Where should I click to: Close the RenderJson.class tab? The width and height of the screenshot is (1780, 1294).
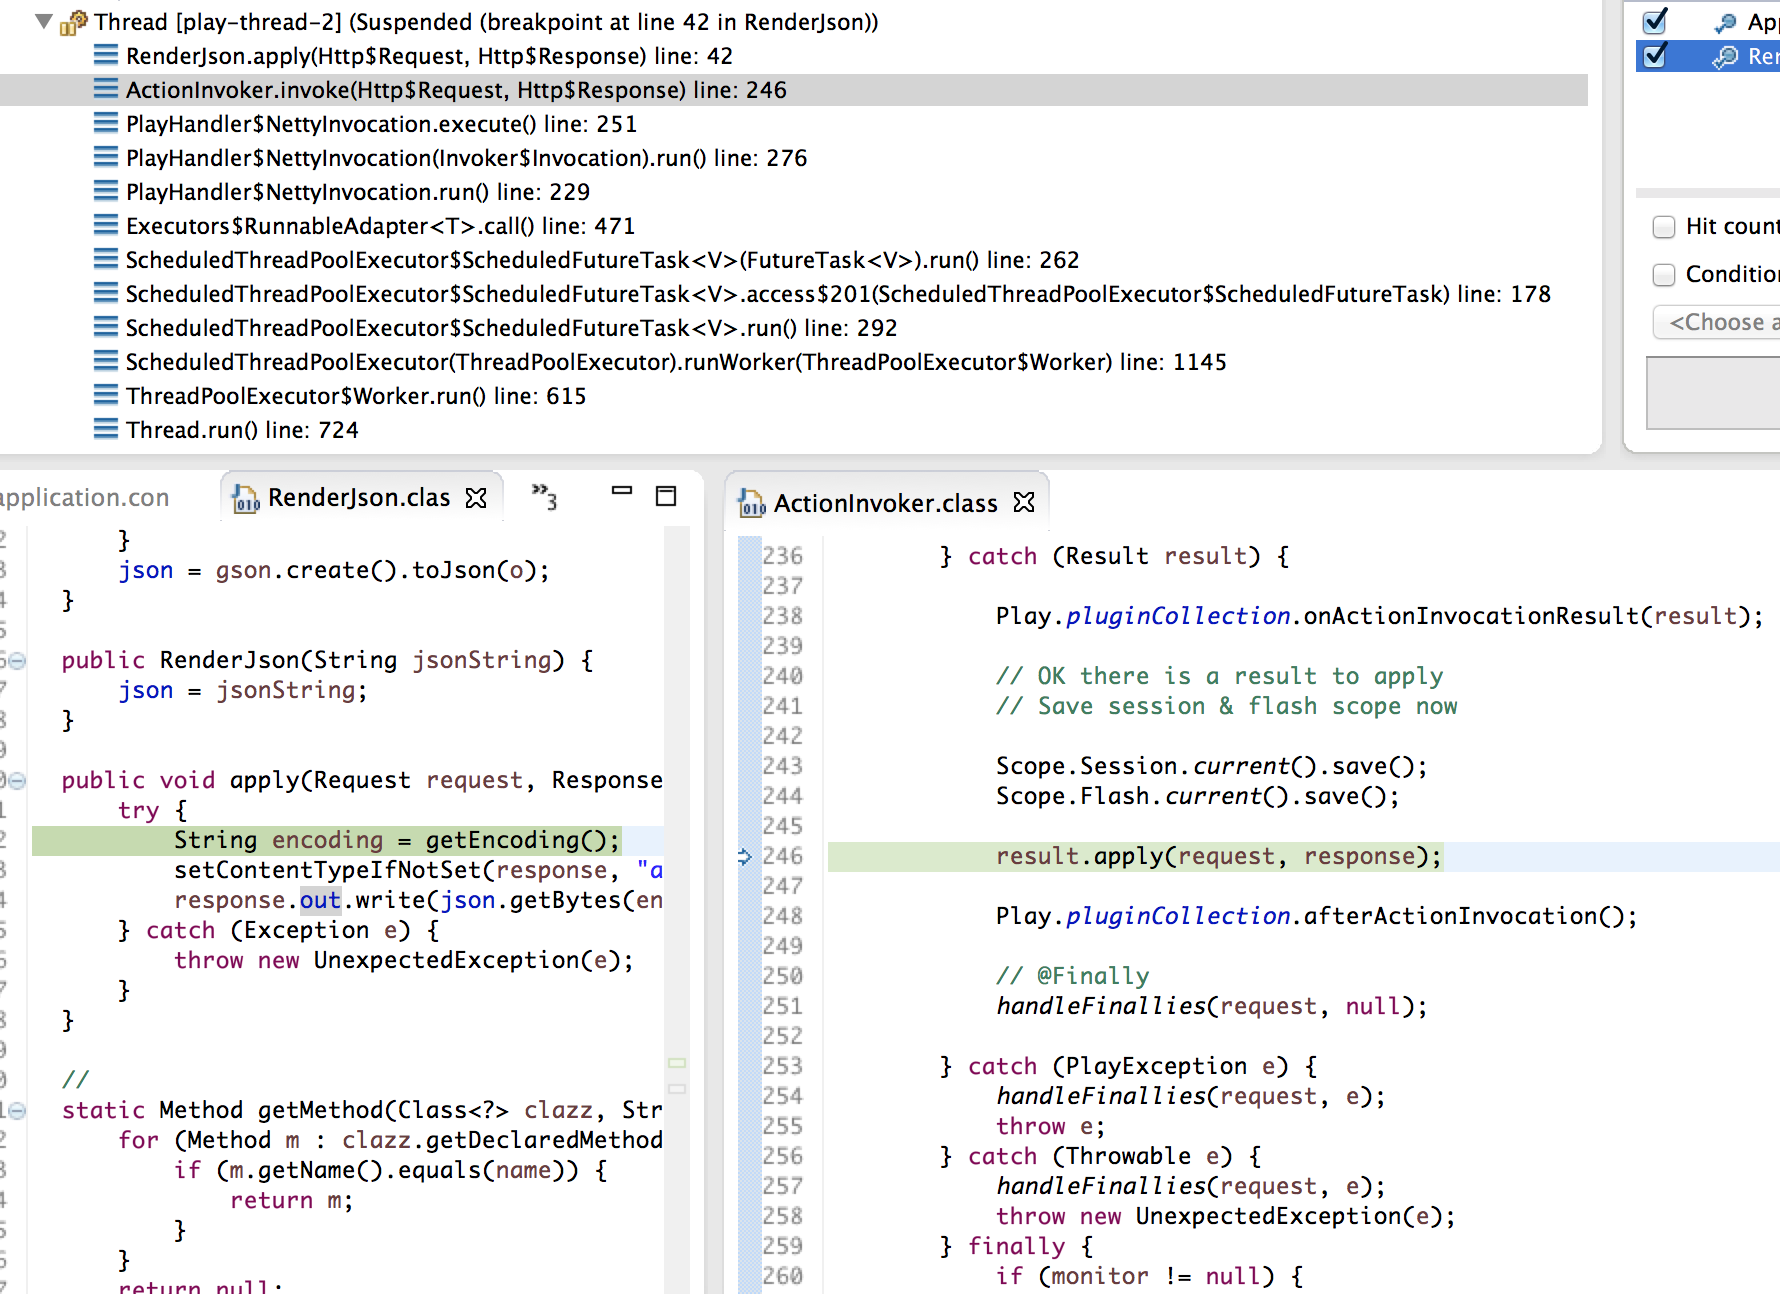point(477,498)
